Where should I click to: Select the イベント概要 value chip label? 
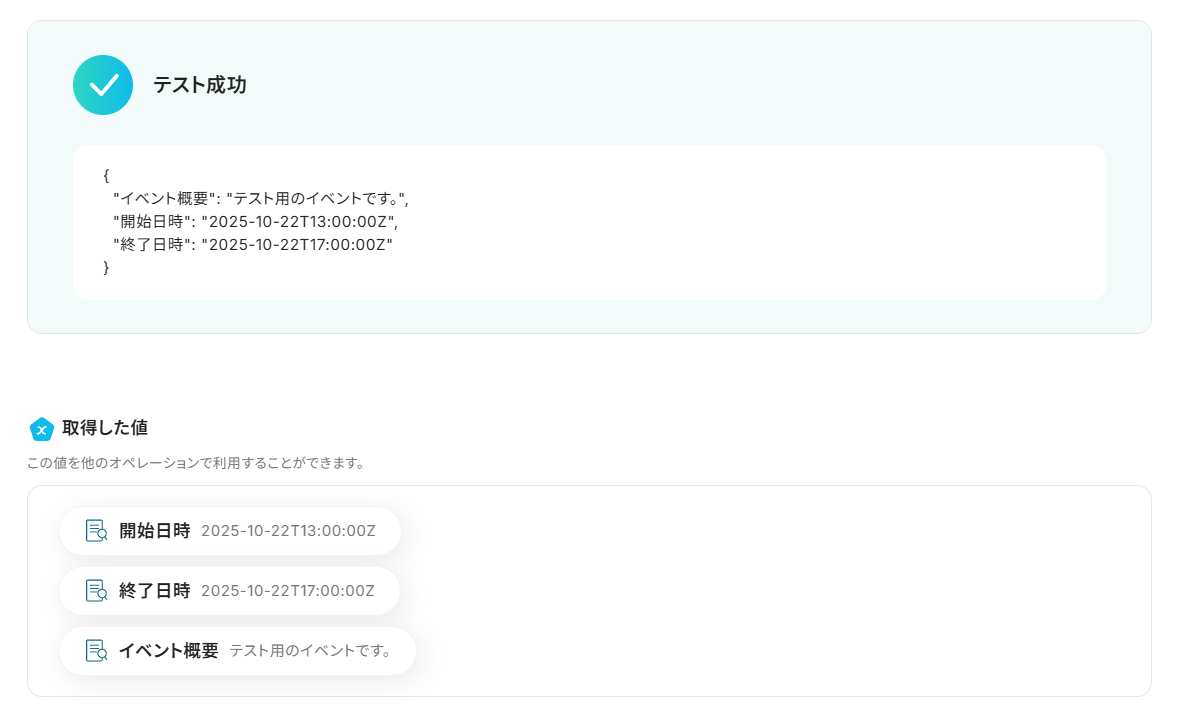point(168,651)
